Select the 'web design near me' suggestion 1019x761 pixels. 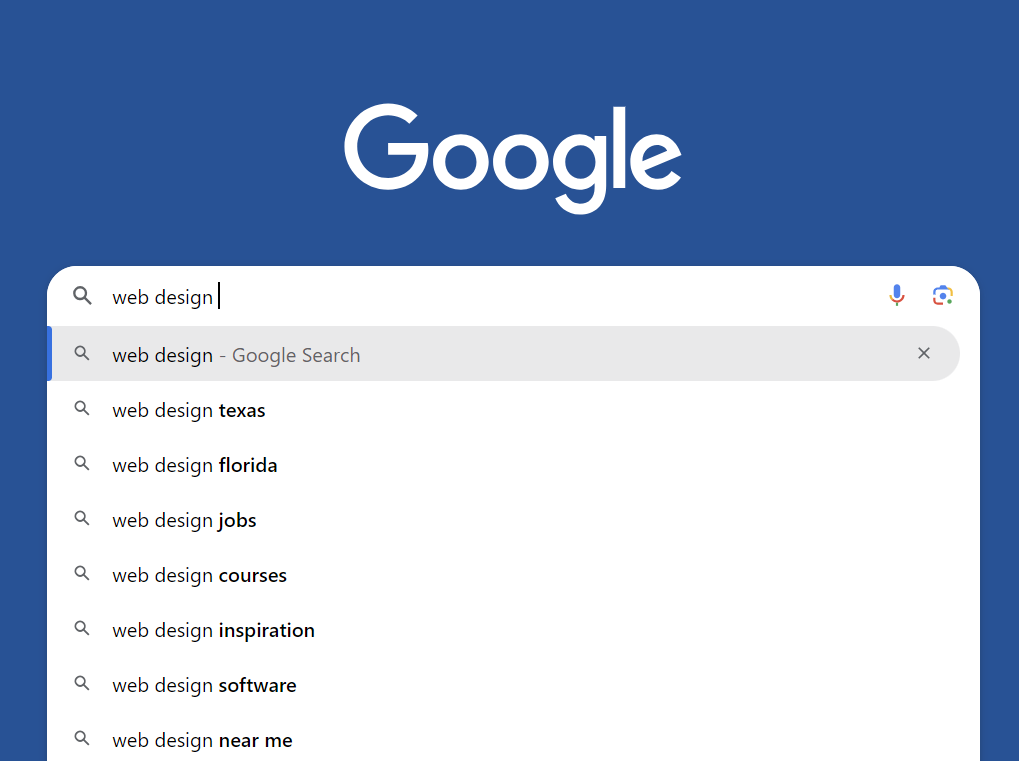pos(202,740)
